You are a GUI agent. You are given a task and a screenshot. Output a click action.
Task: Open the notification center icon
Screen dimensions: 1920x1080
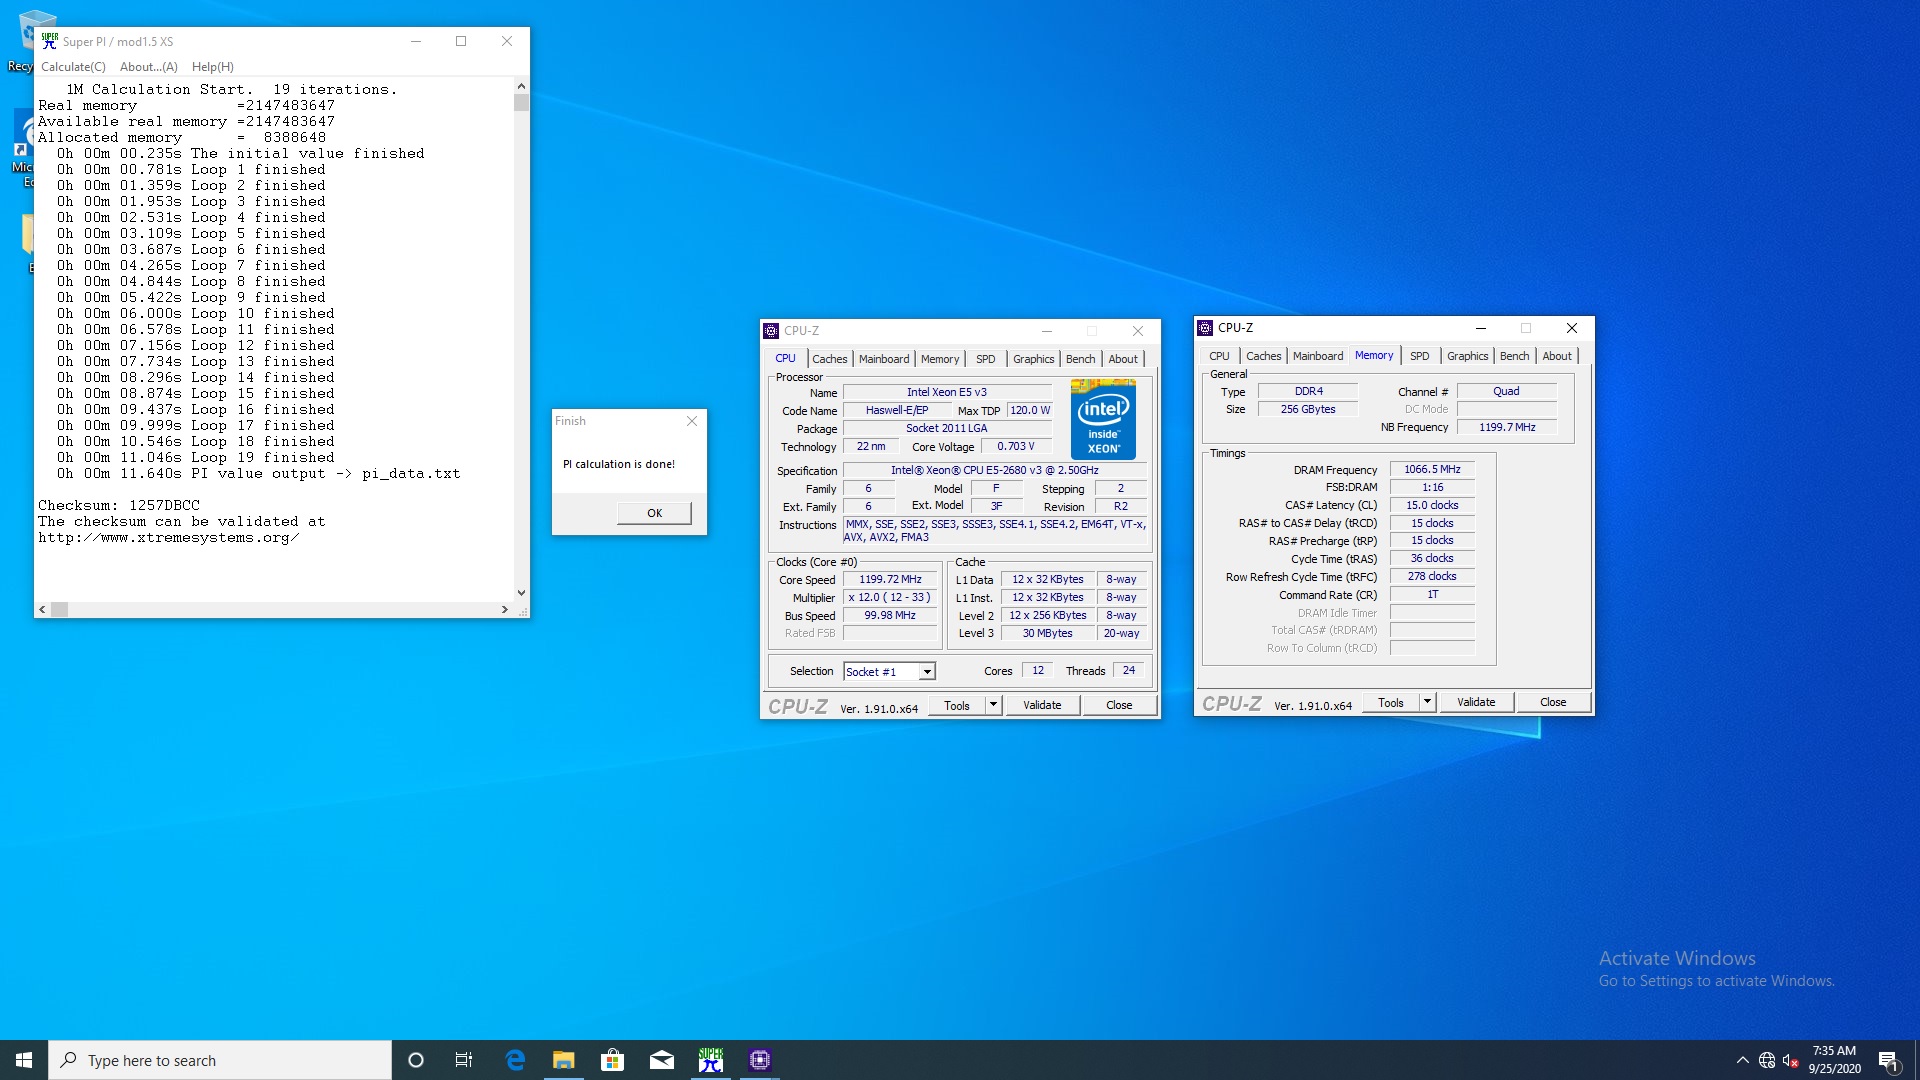[x=1888, y=1060]
